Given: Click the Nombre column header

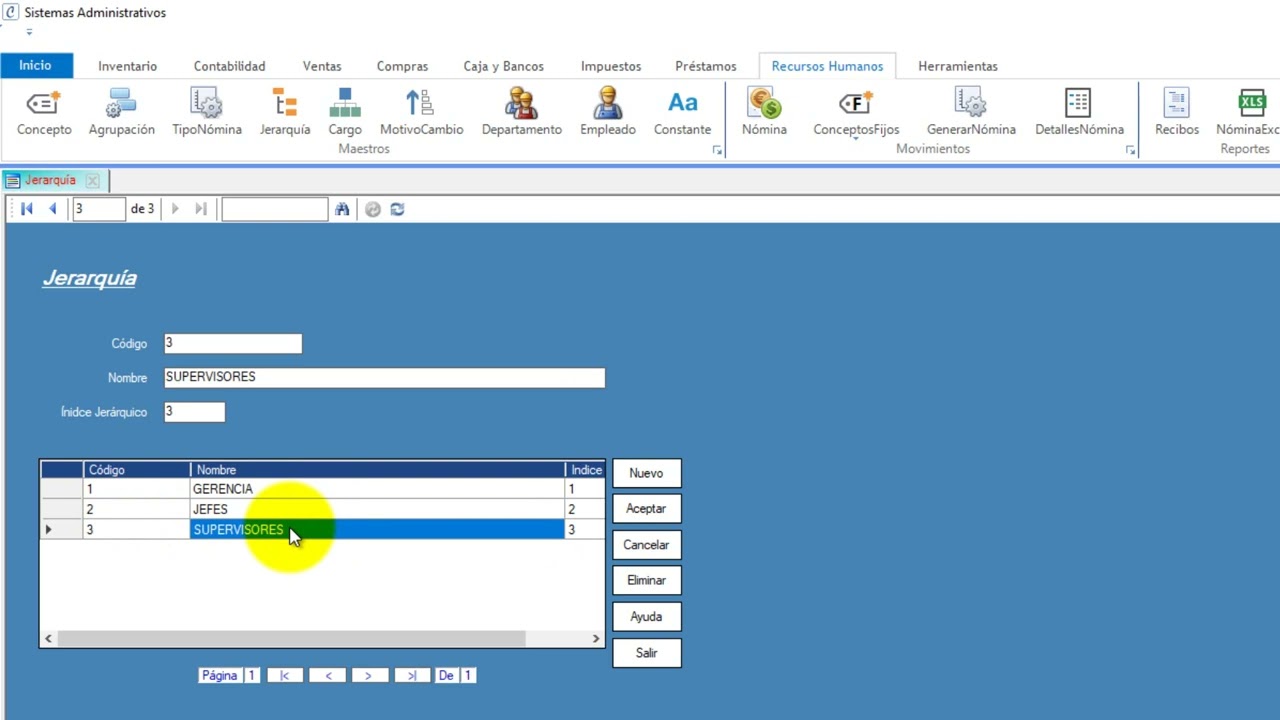Looking at the screenshot, I should coord(377,470).
